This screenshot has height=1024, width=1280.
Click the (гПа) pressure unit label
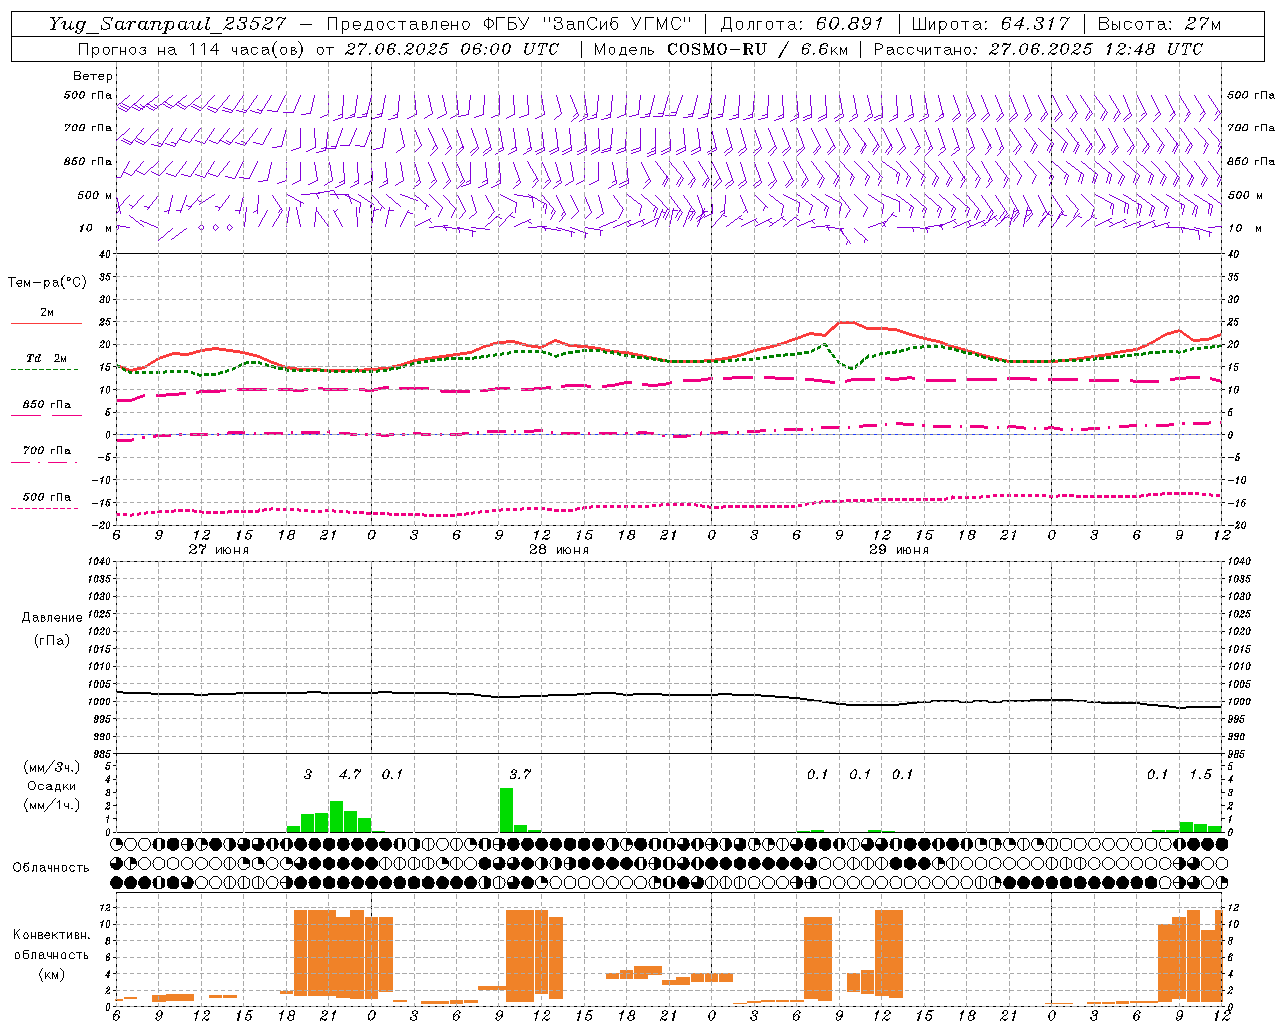(x=52, y=640)
